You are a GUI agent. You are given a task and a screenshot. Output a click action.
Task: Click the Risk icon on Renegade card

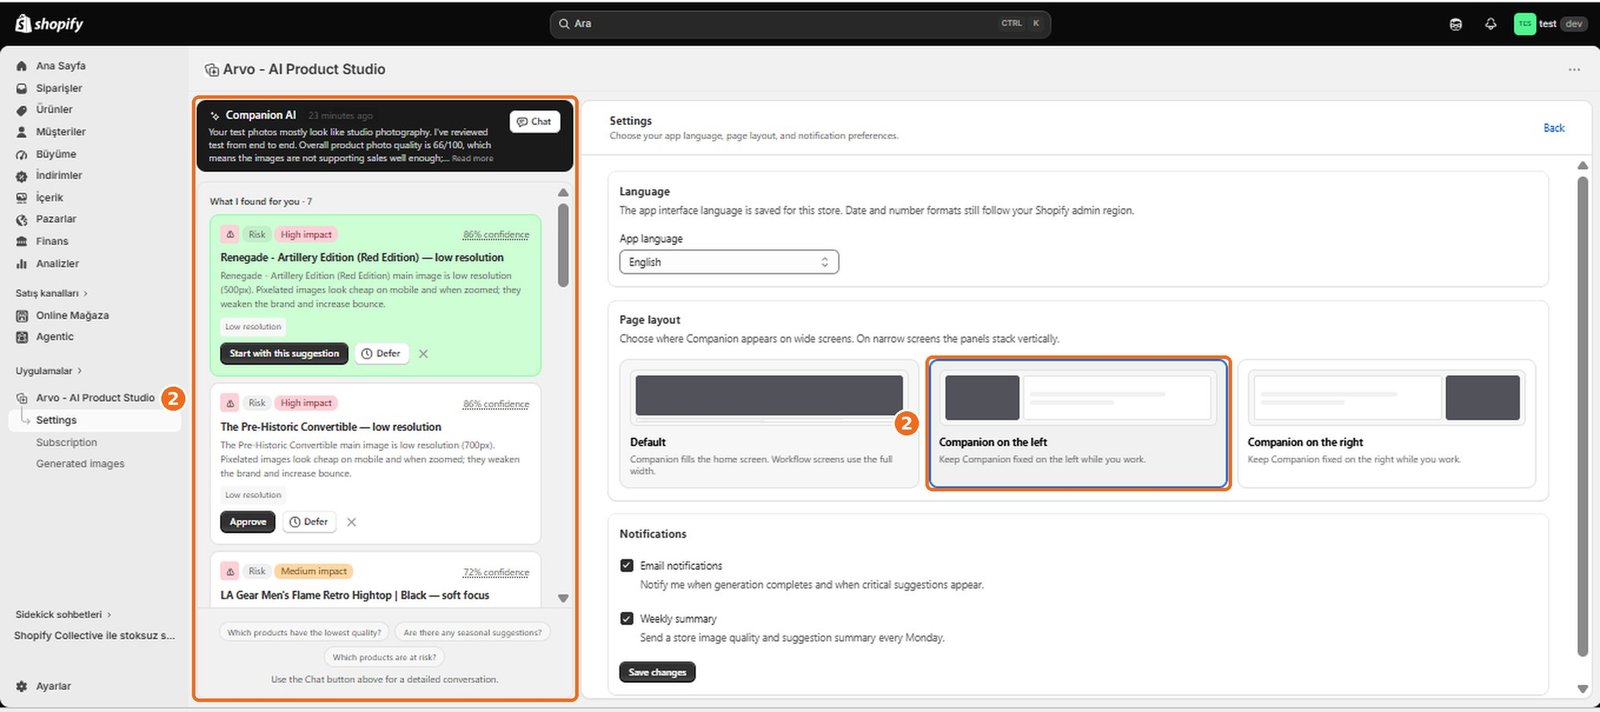point(231,235)
